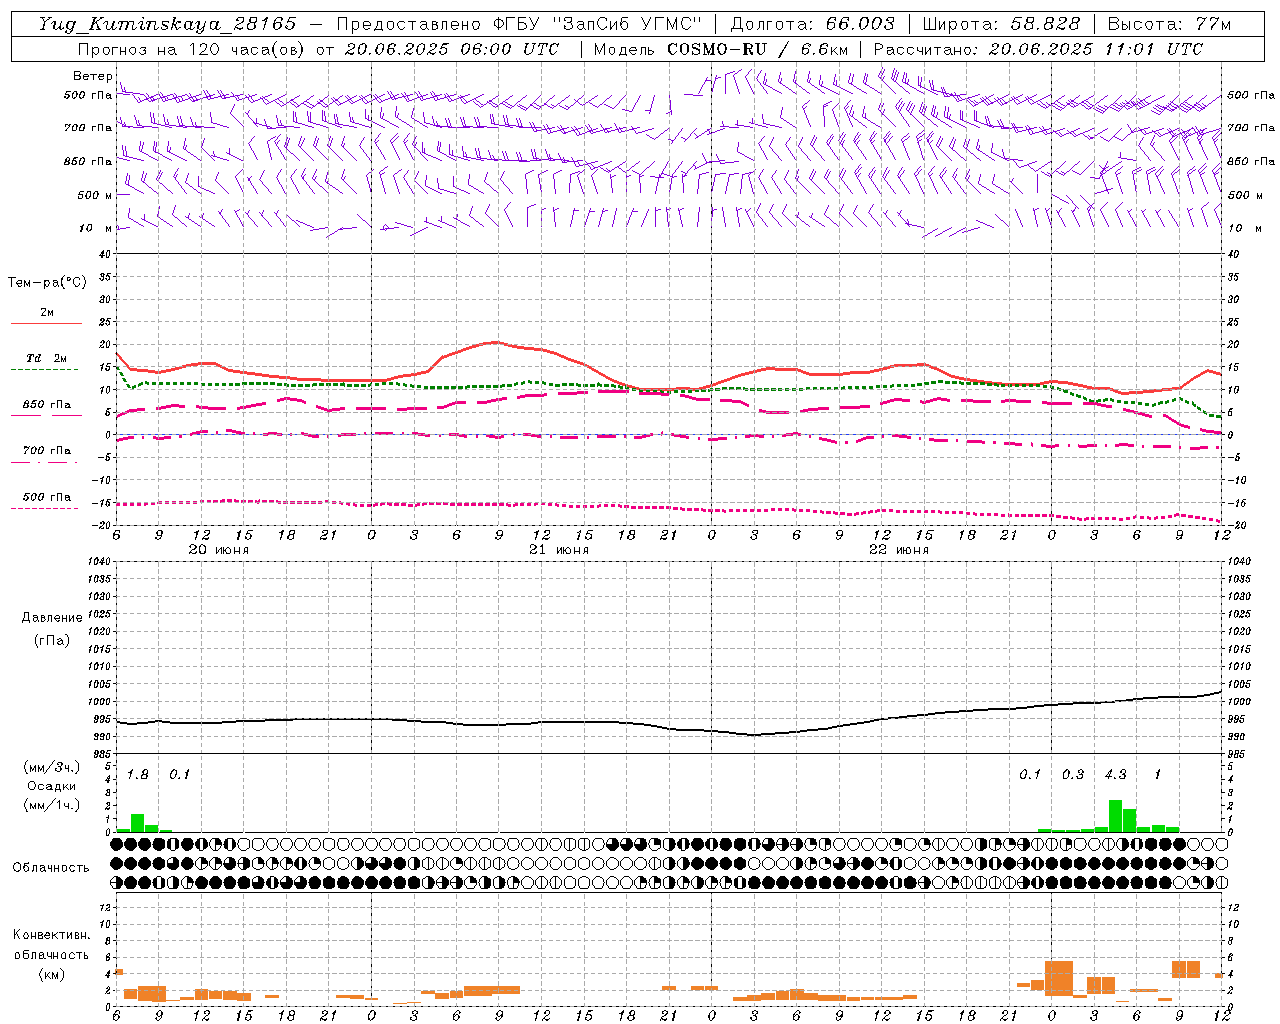Click the Долгота: 66.003 value
The height and width of the screenshot is (1024, 1280).
tap(812, 24)
